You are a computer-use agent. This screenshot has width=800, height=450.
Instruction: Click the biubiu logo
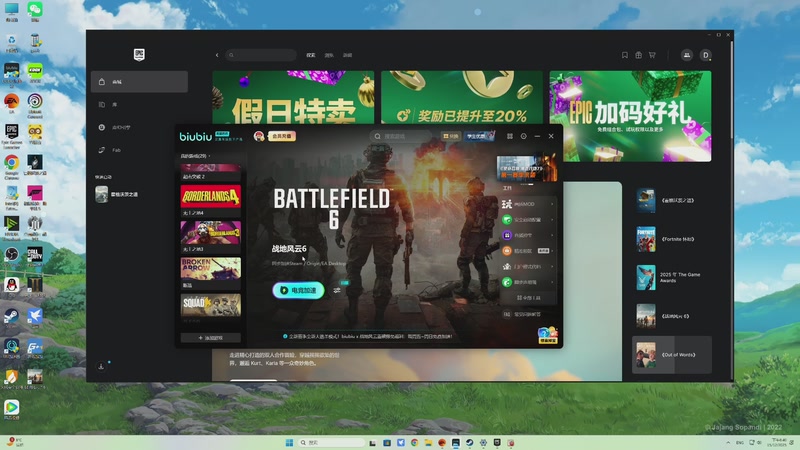pyautogui.click(x=195, y=136)
